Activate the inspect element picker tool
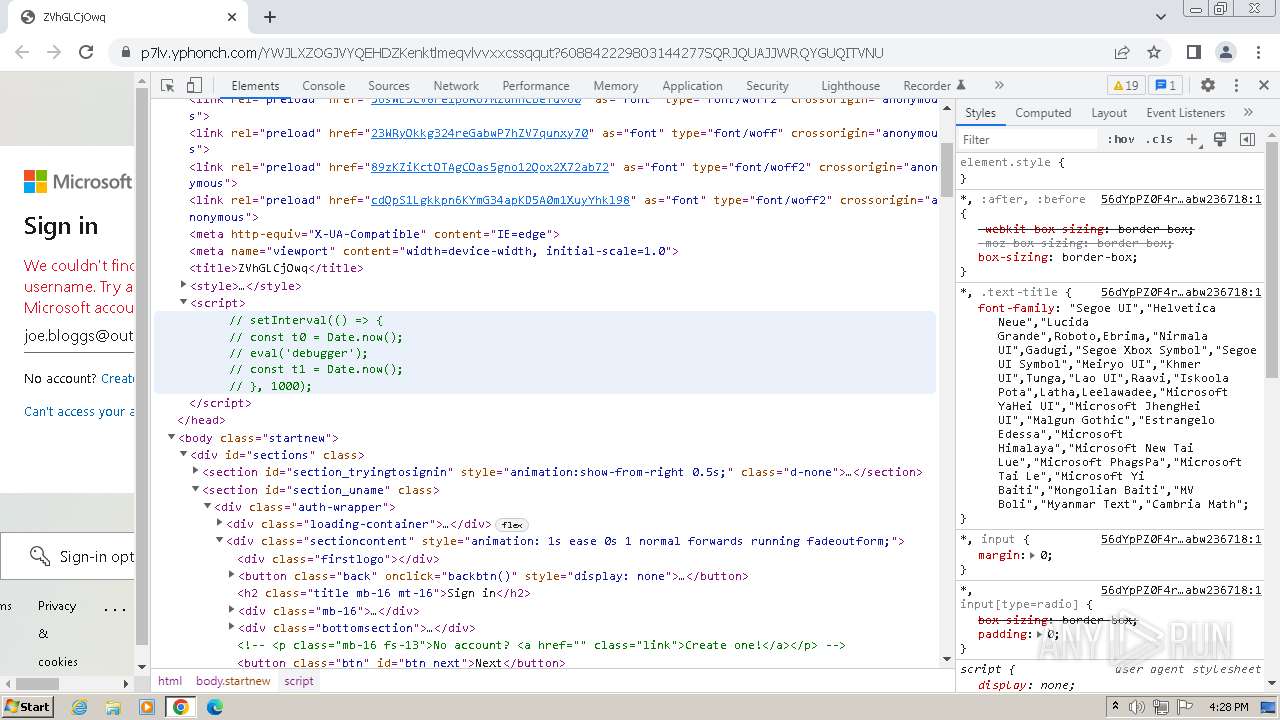Screen dimensions: 1280x720 (x=168, y=86)
